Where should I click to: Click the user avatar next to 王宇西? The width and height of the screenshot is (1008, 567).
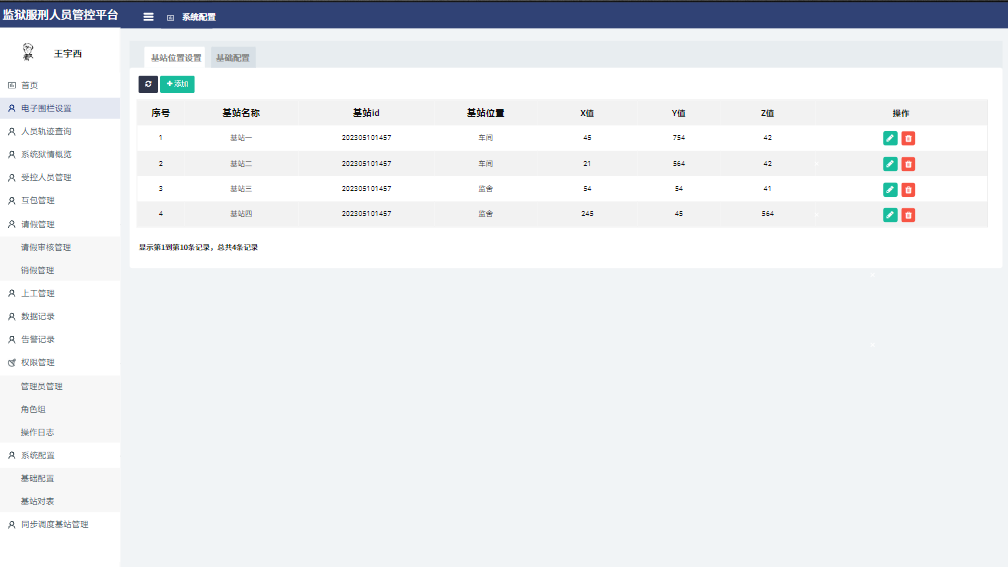(x=28, y=53)
